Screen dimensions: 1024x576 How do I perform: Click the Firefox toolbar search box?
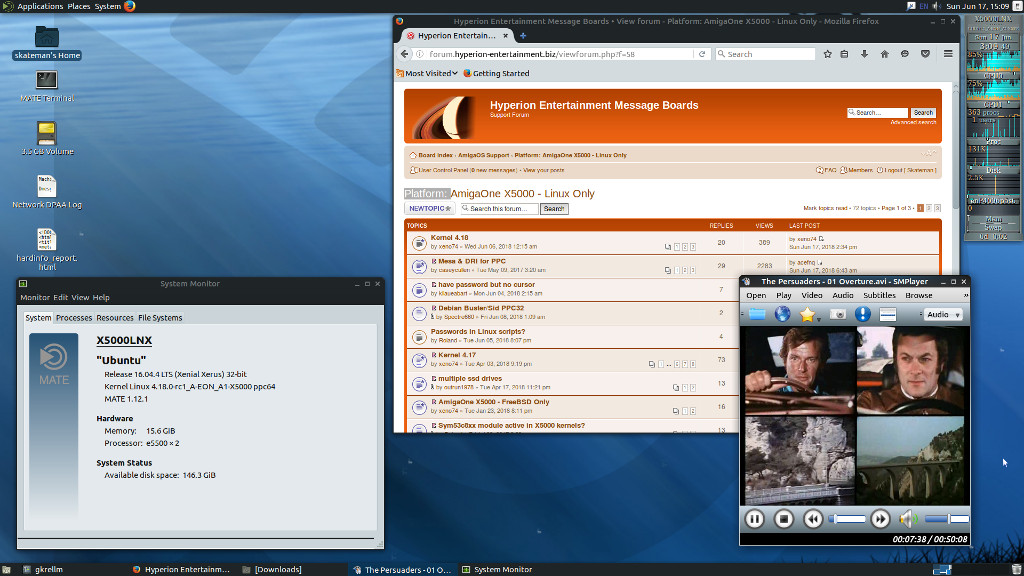pos(765,54)
